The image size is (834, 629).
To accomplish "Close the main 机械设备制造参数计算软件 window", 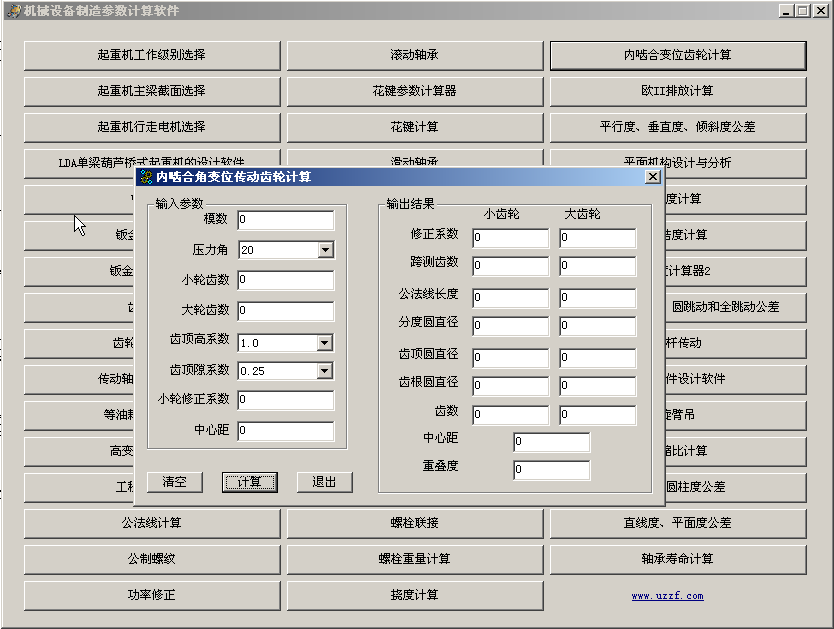I will pyautogui.click(x=821, y=11).
